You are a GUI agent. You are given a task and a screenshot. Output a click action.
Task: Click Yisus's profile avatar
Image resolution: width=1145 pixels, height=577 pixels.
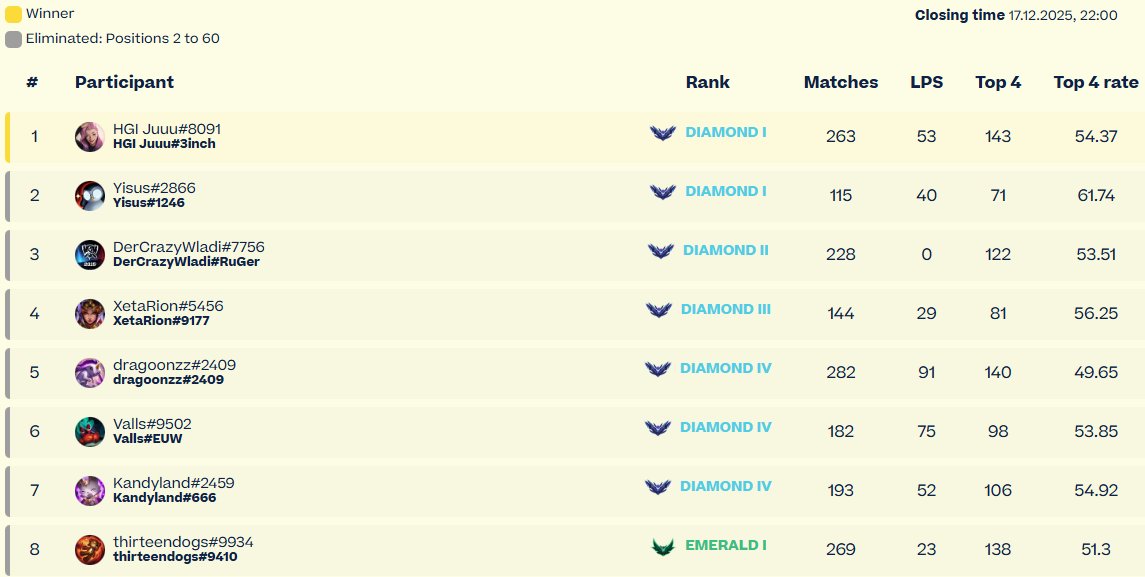click(x=90, y=196)
